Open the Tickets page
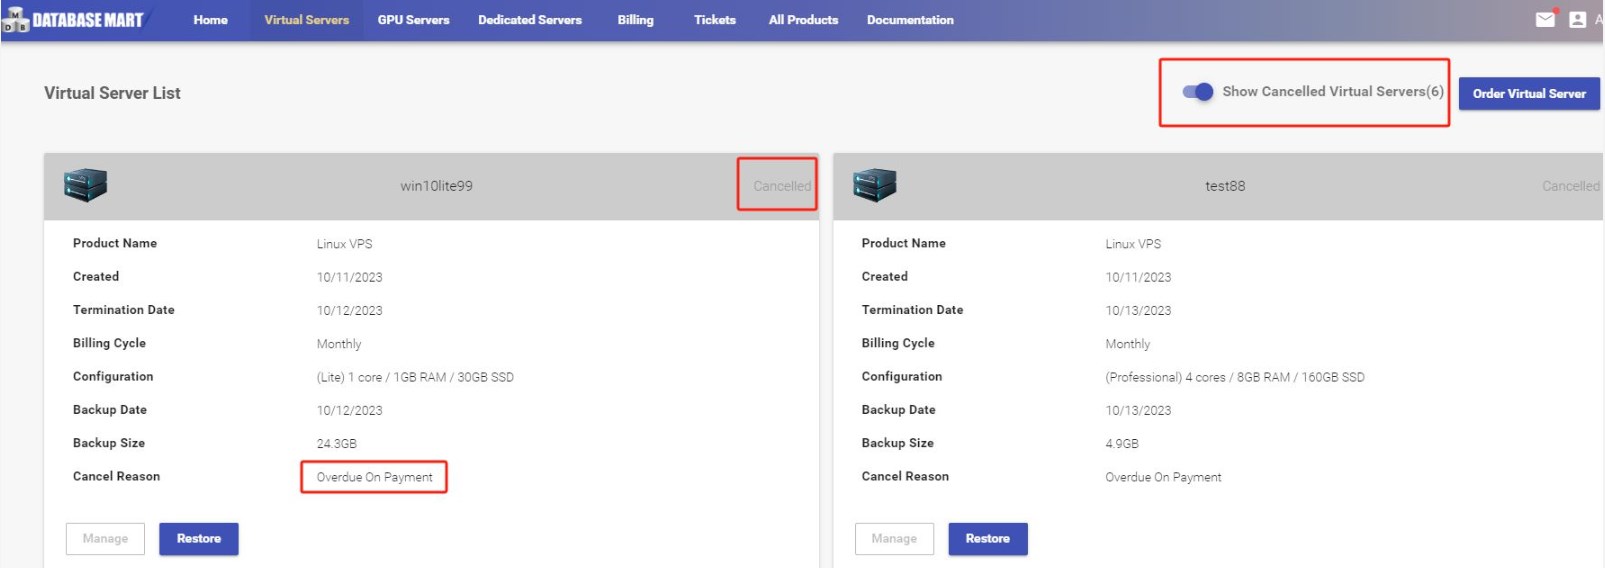The width and height of the screenshot is (1605, 568). pyautogui.click(x=714, y=20)
